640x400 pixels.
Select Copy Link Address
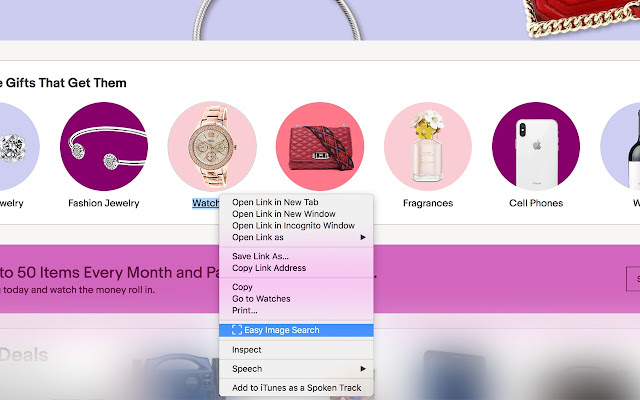click(296, 268)
